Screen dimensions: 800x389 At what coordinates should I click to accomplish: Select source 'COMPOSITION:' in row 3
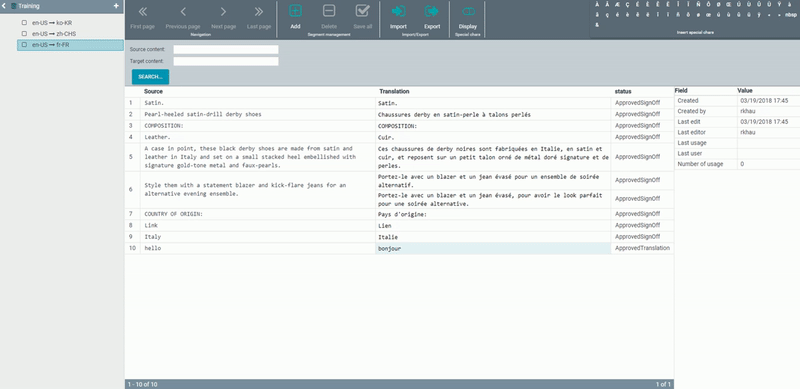[258, 126]
